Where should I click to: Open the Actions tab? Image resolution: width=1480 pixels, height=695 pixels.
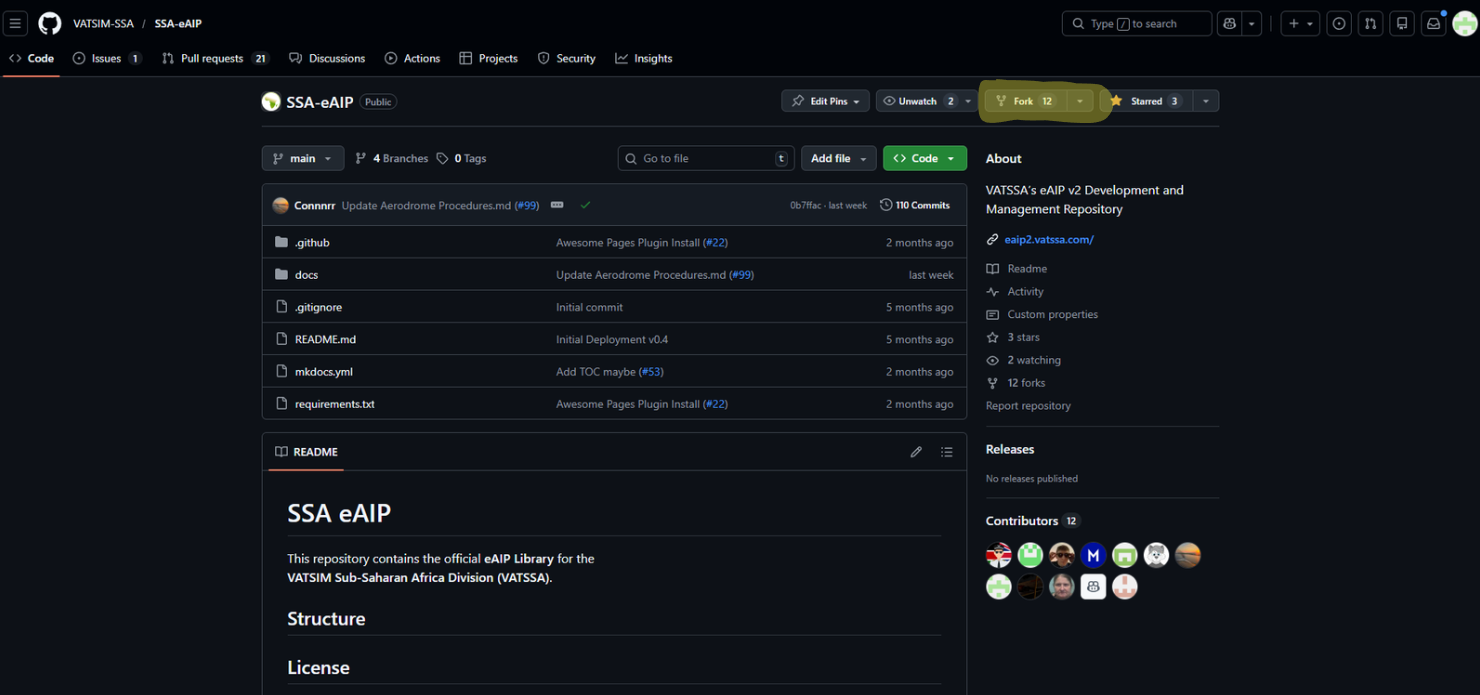(412, 58)
